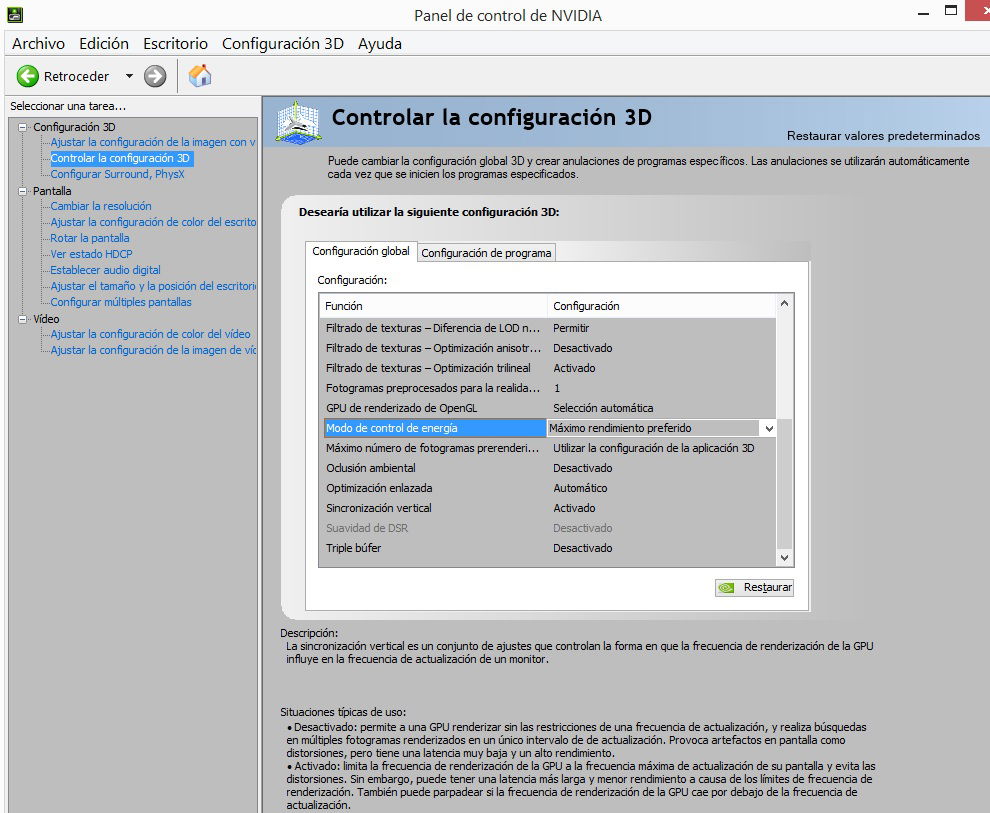Select the Sincronización vertical setting row

tap(549, 508)
